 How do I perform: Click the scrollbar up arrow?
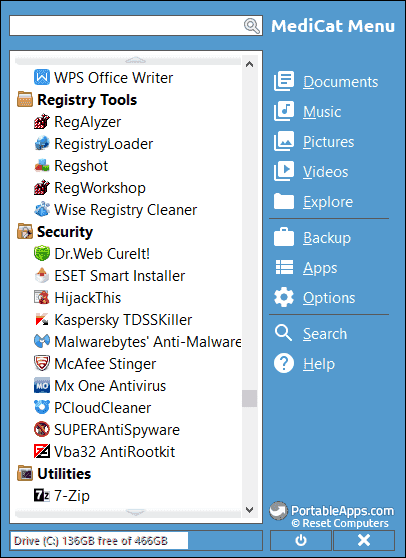click(249, 64)
